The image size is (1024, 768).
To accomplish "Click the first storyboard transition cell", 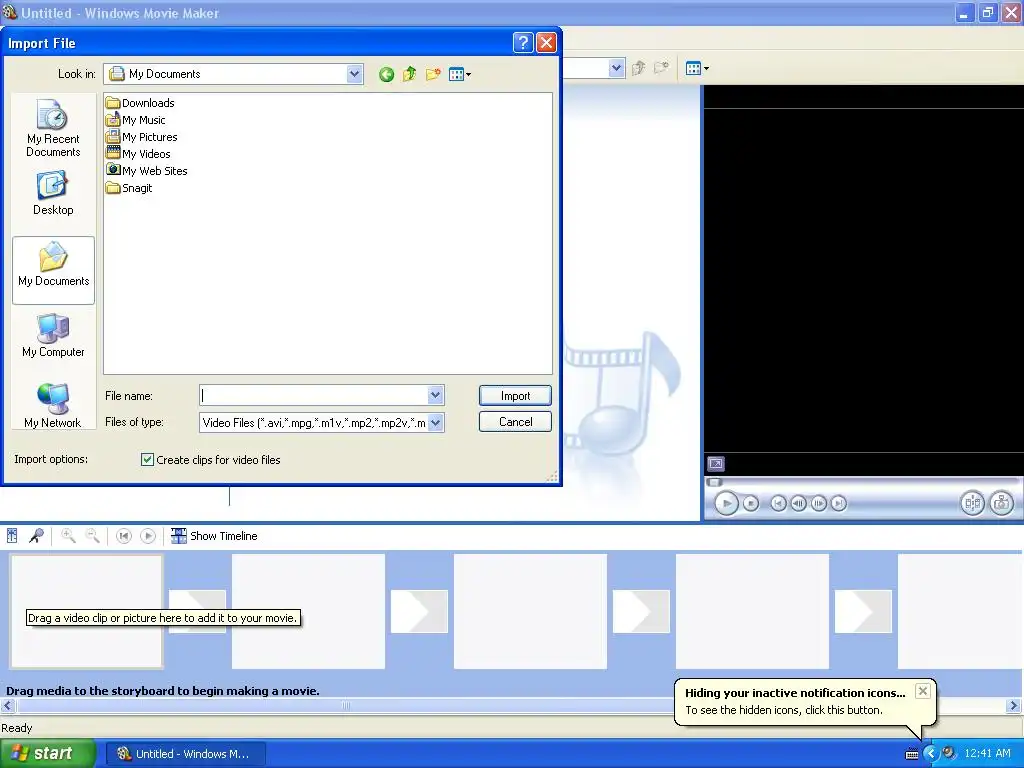I will point(197,611).
